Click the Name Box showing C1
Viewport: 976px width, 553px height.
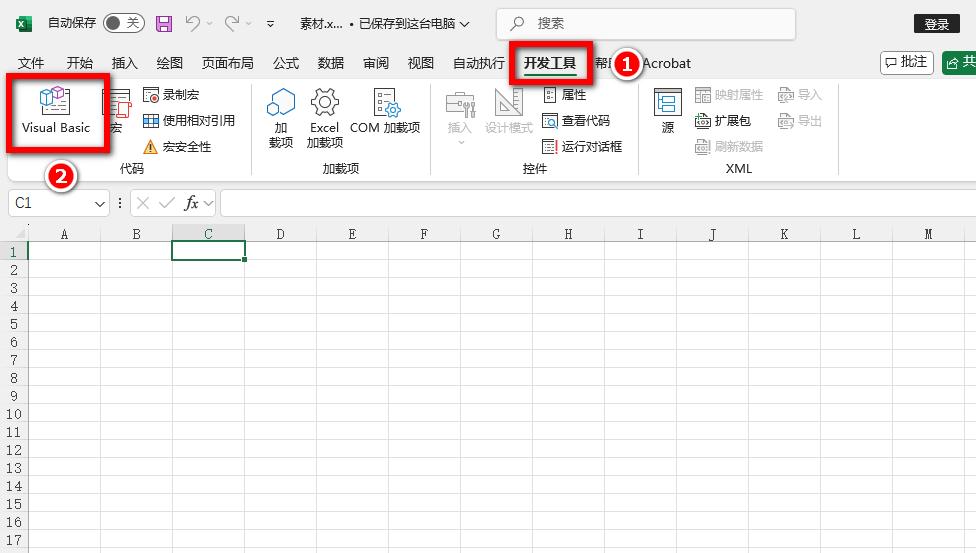50,203
